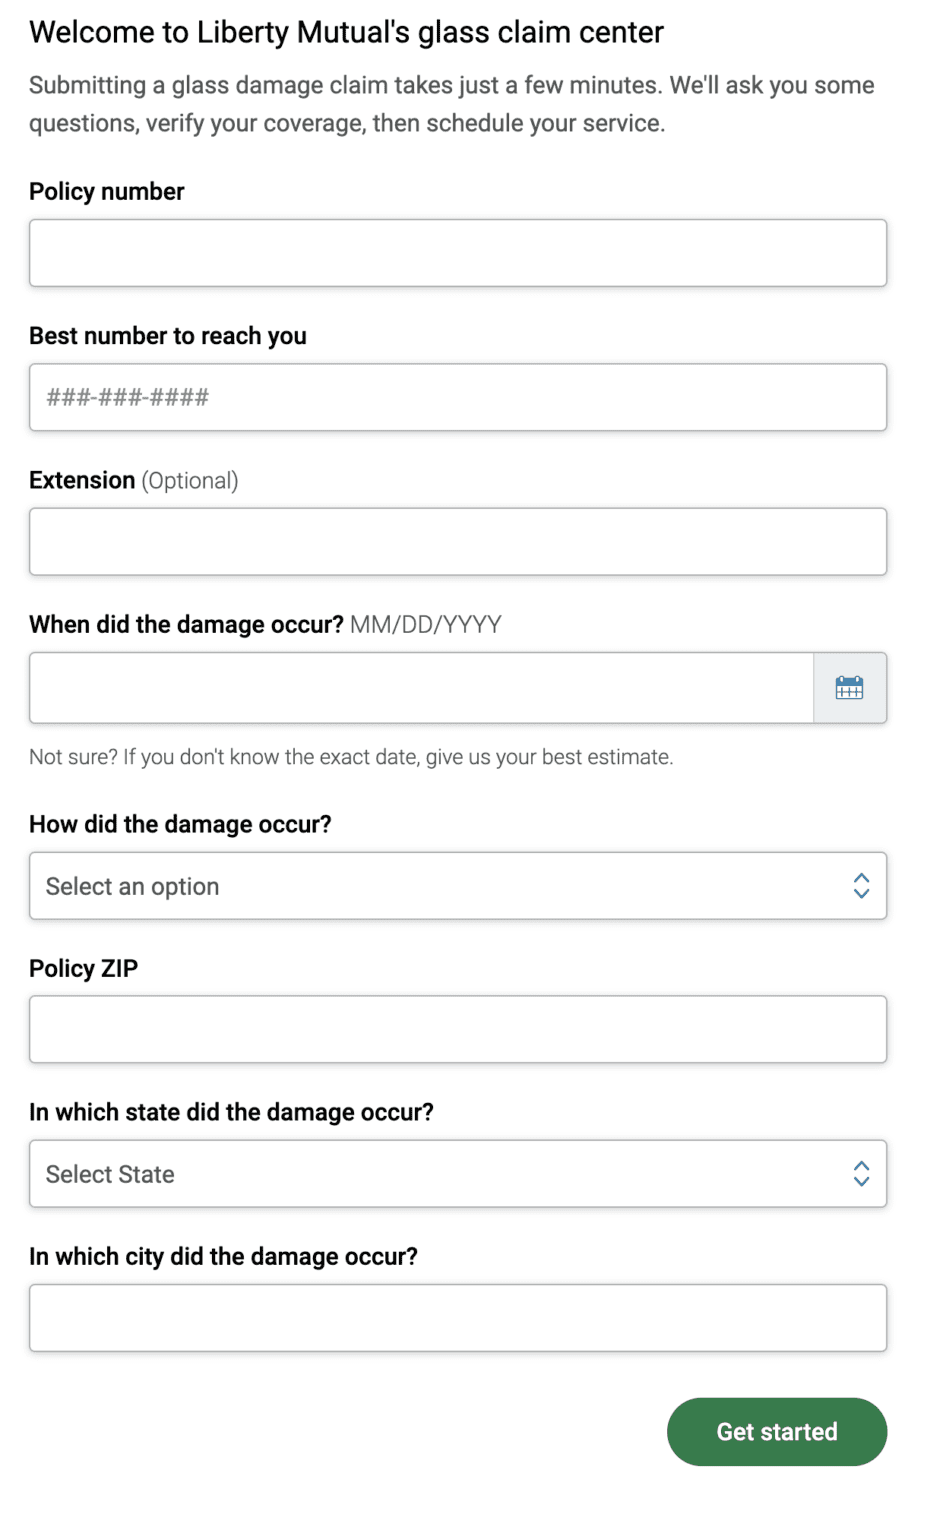Open the 'How did the damage occur?' dropdown
The image size is (927, 1536).
coord(457,886)
